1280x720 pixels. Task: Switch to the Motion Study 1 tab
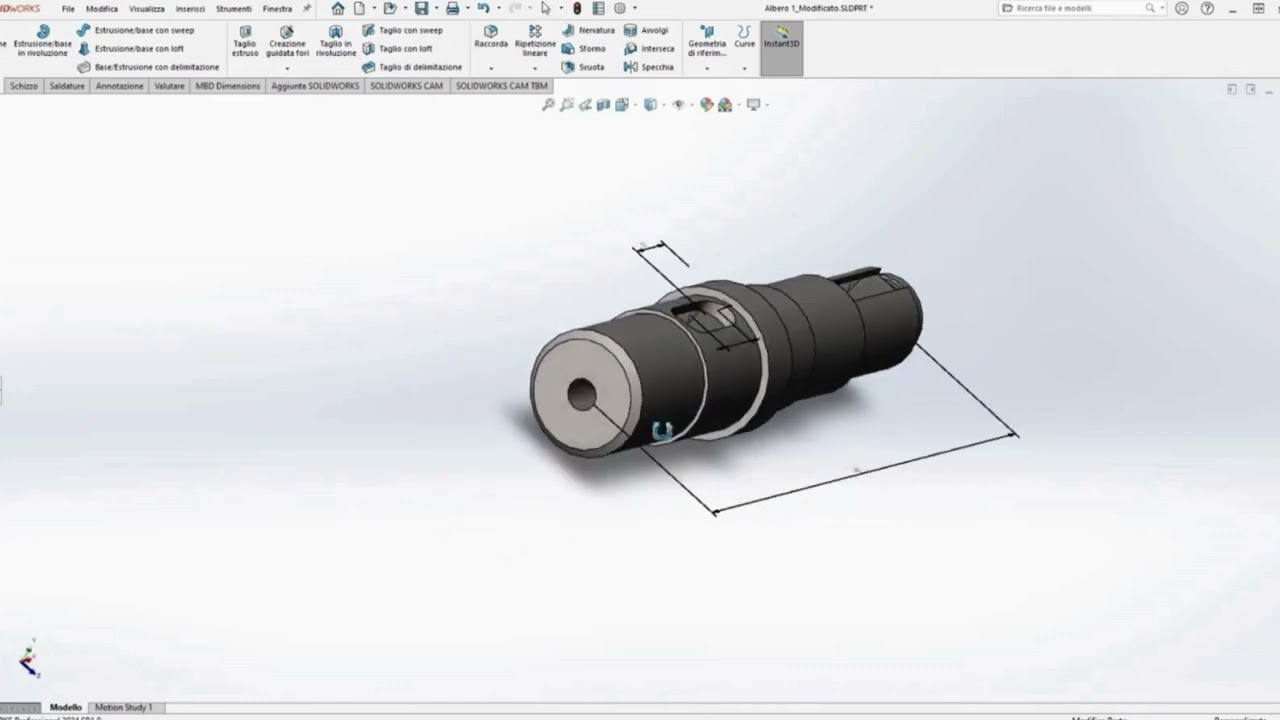(124, 707)
